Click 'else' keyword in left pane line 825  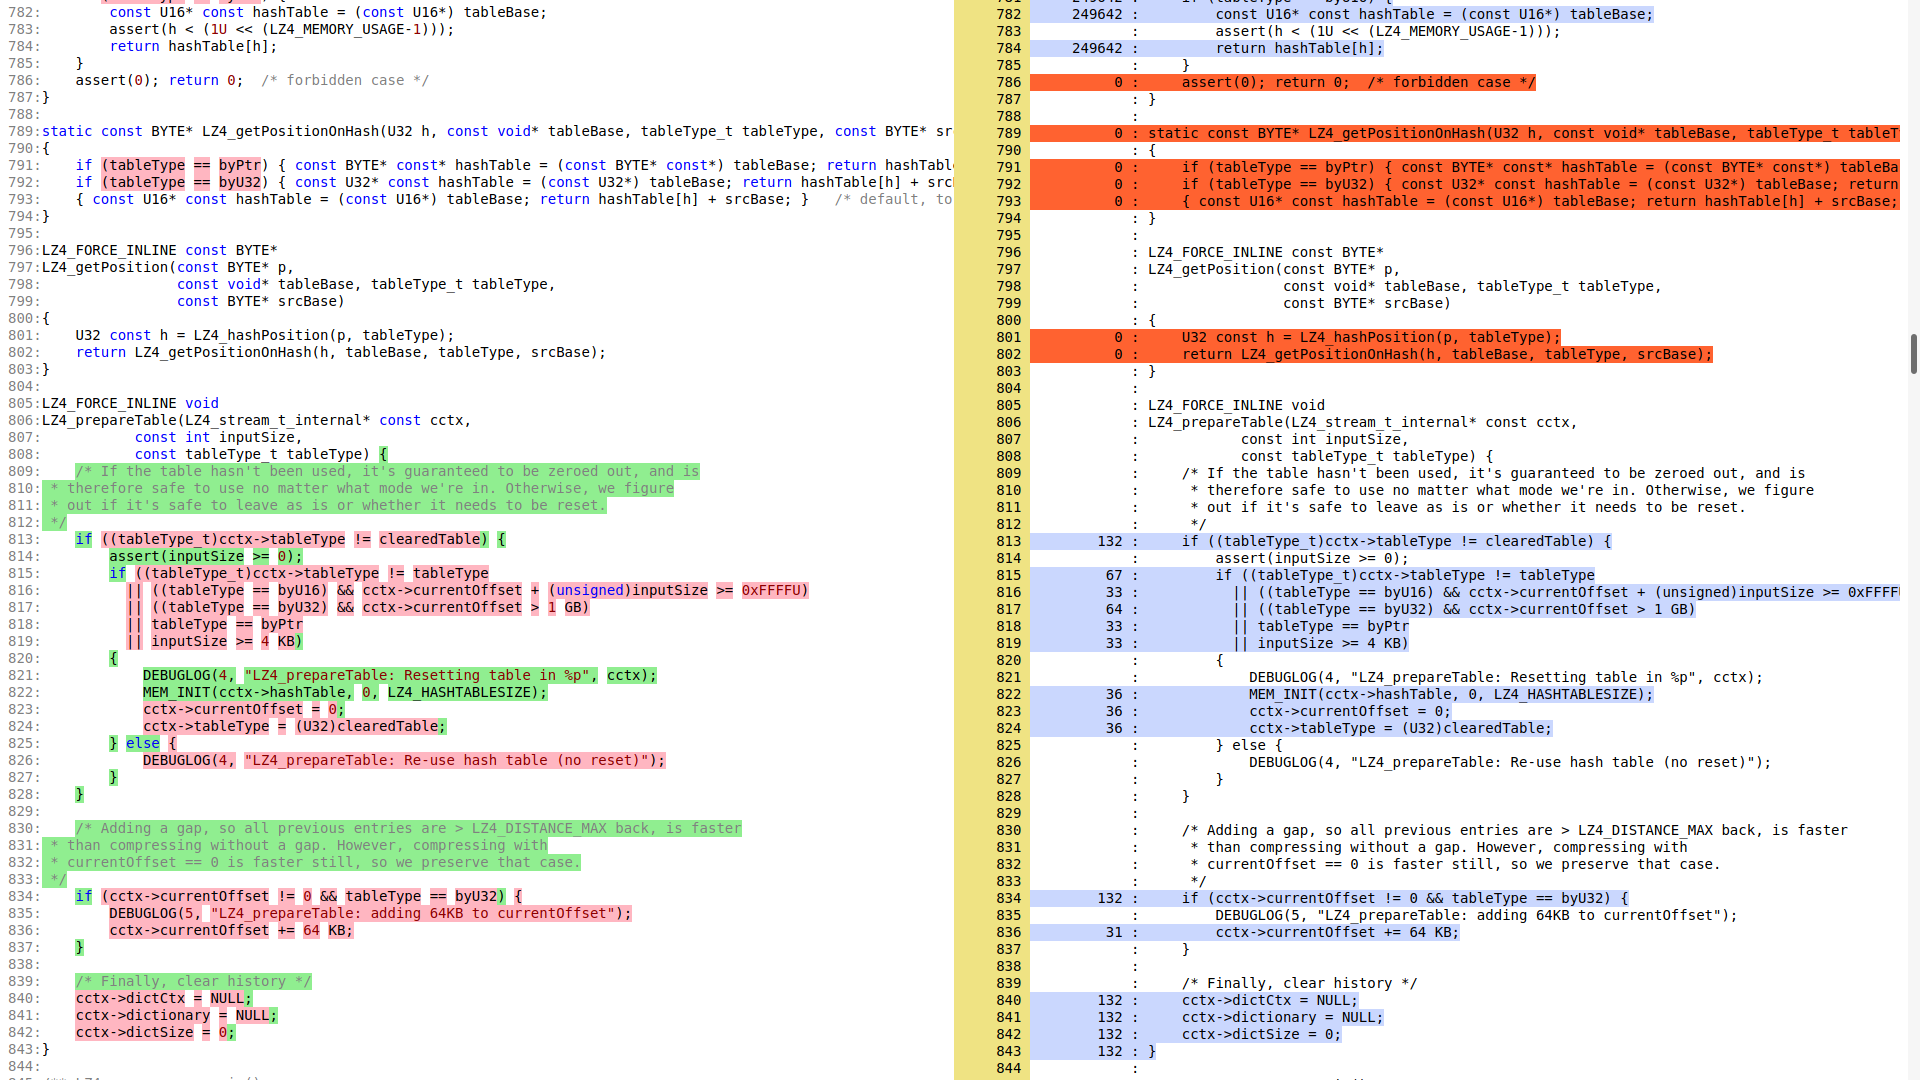tap(142, 743)
